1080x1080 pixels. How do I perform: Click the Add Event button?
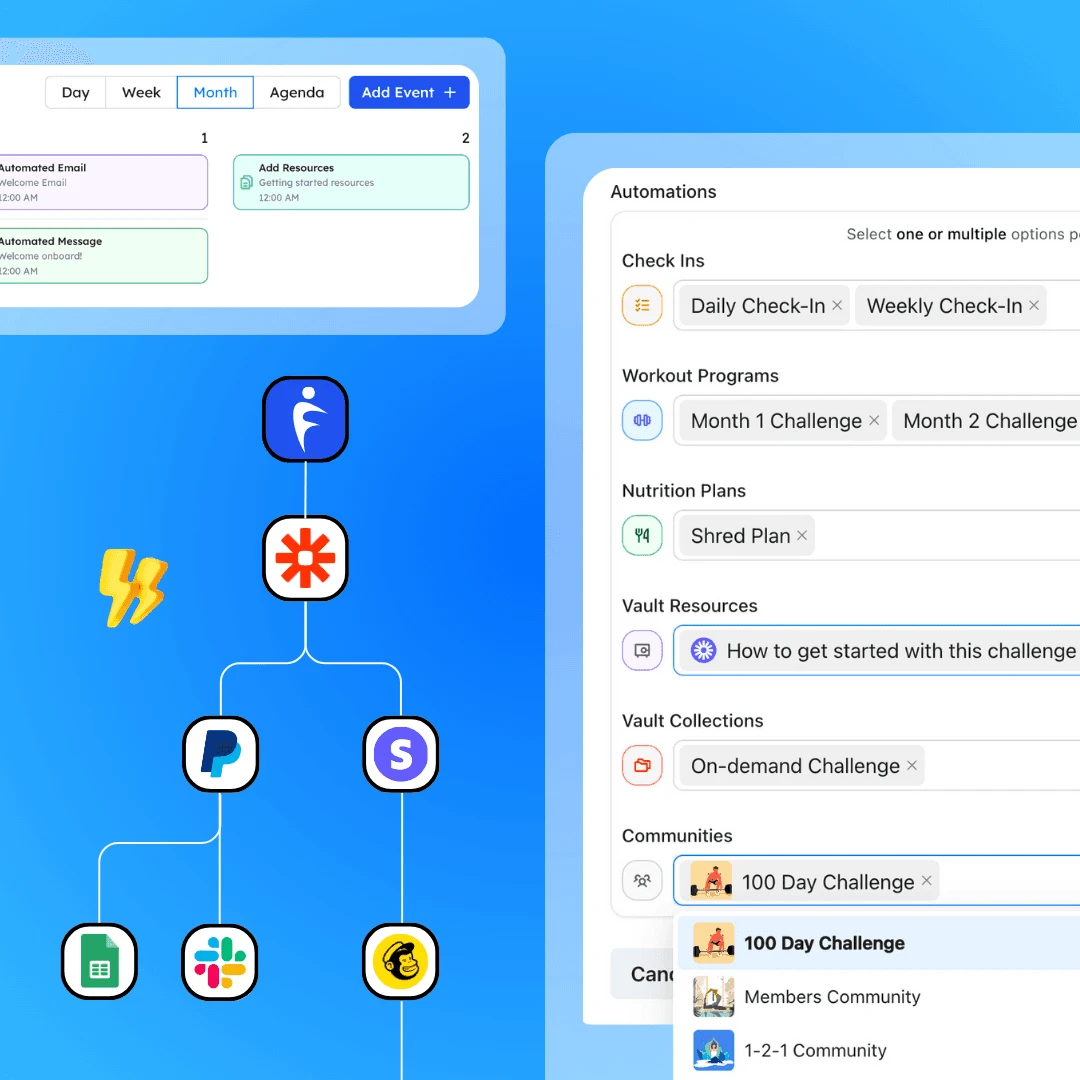click(x=409, y=92)
